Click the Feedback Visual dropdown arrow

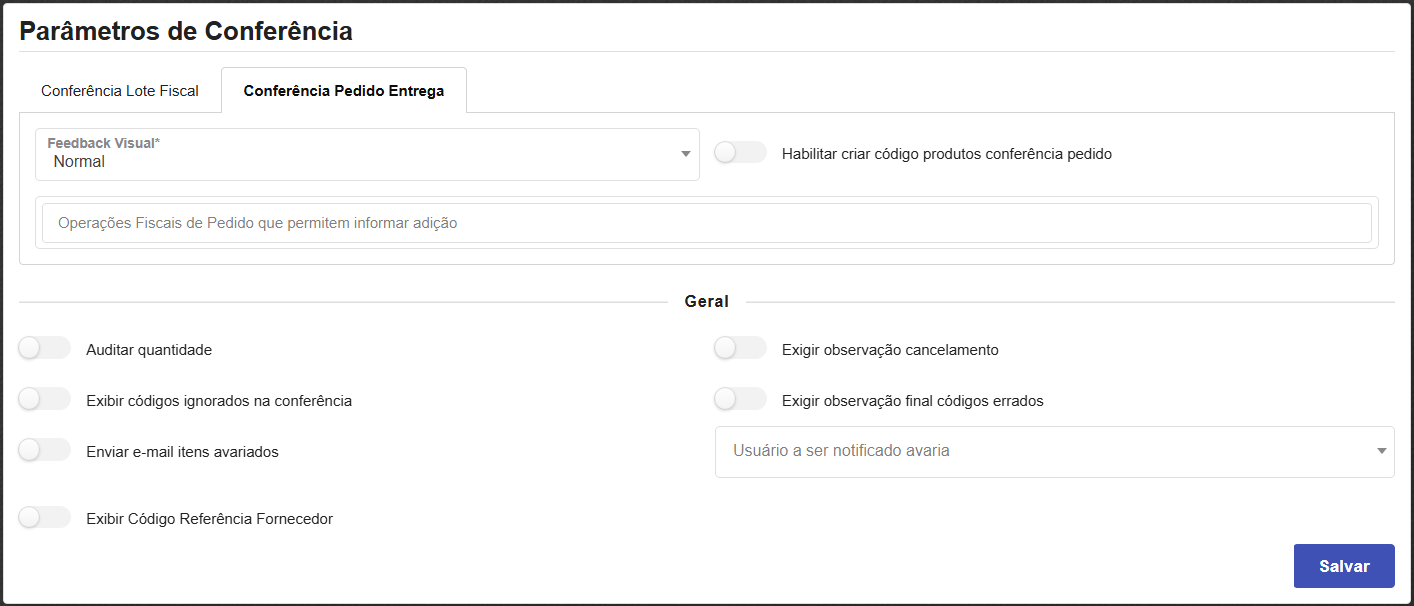click(x=685, y=154)
